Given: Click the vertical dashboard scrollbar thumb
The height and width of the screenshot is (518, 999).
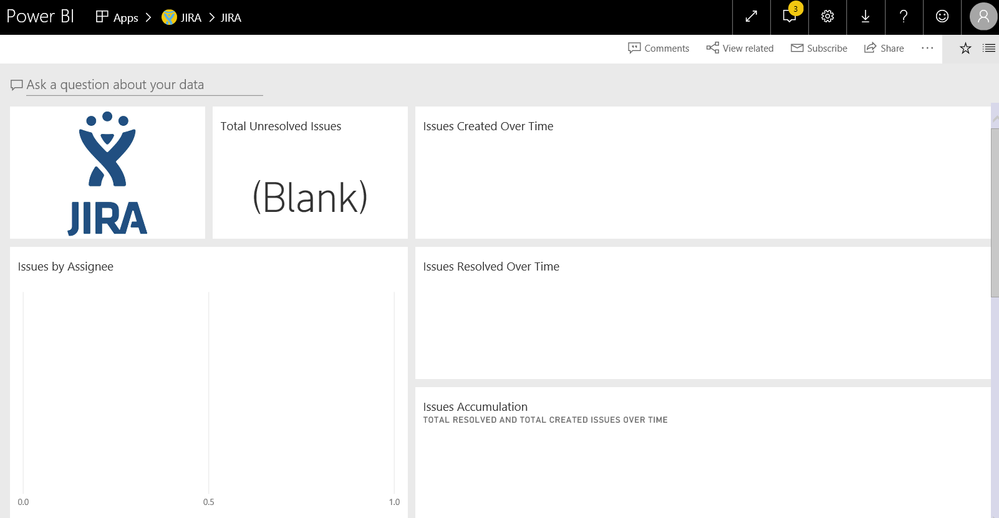Looking at the screenshot, I should point(995,212).
